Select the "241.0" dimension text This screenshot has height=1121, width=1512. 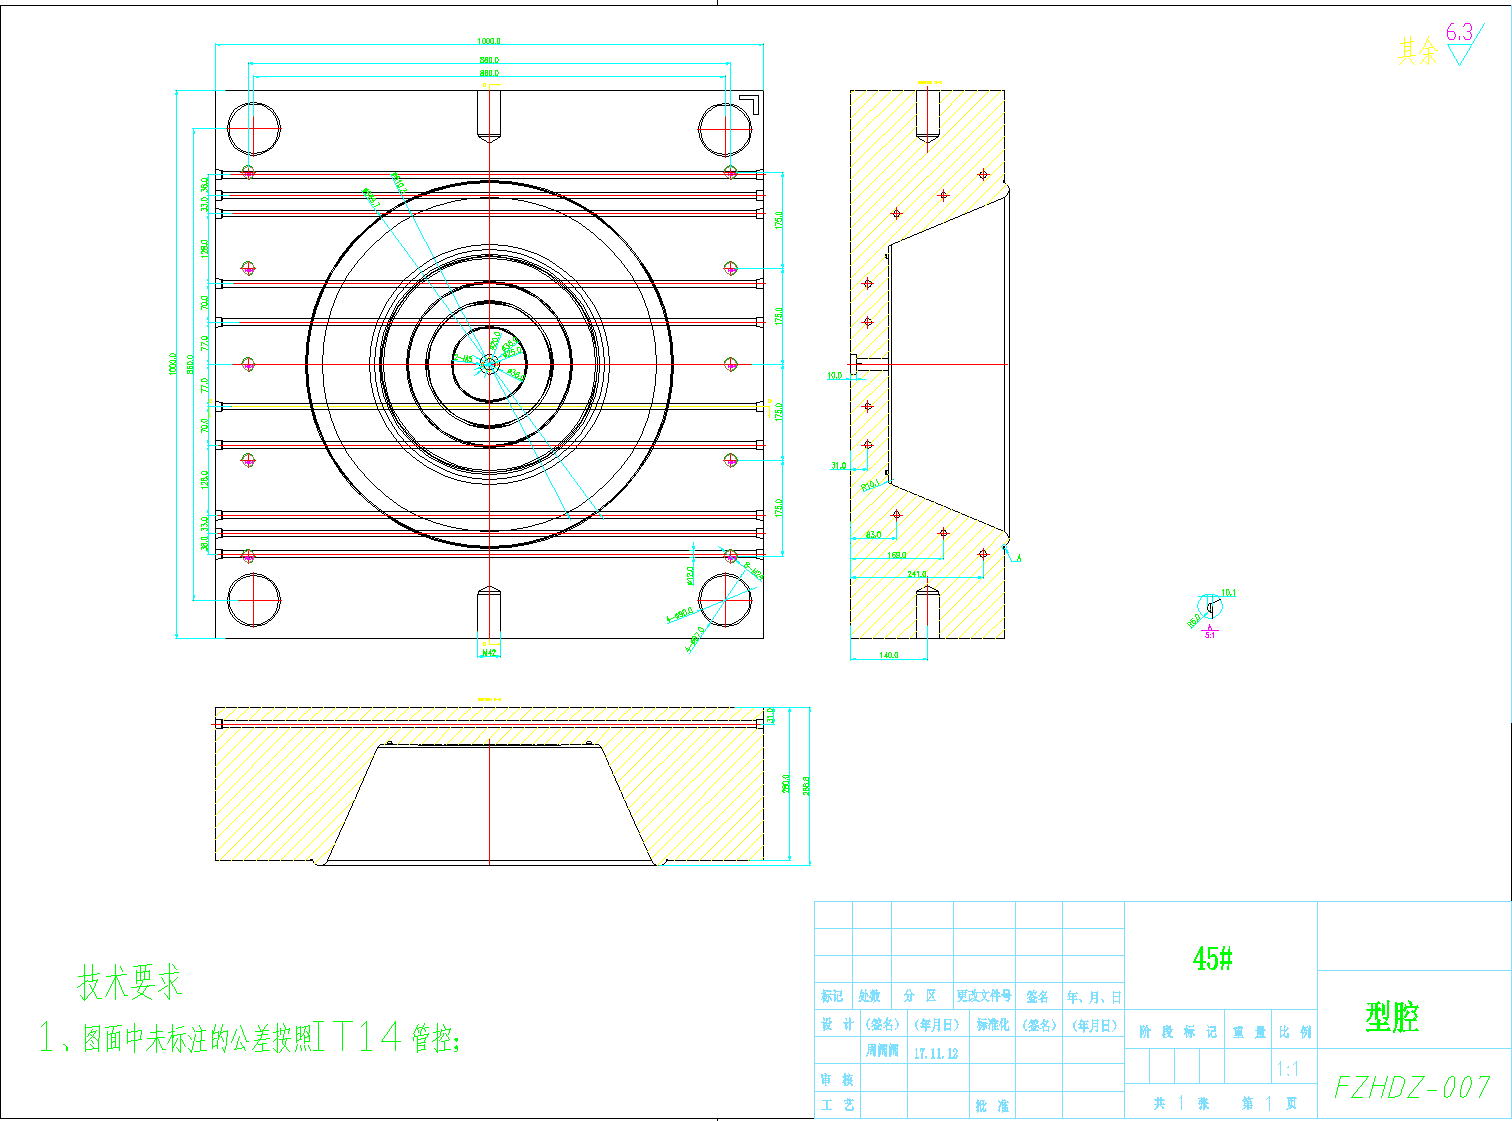(916, 574)
